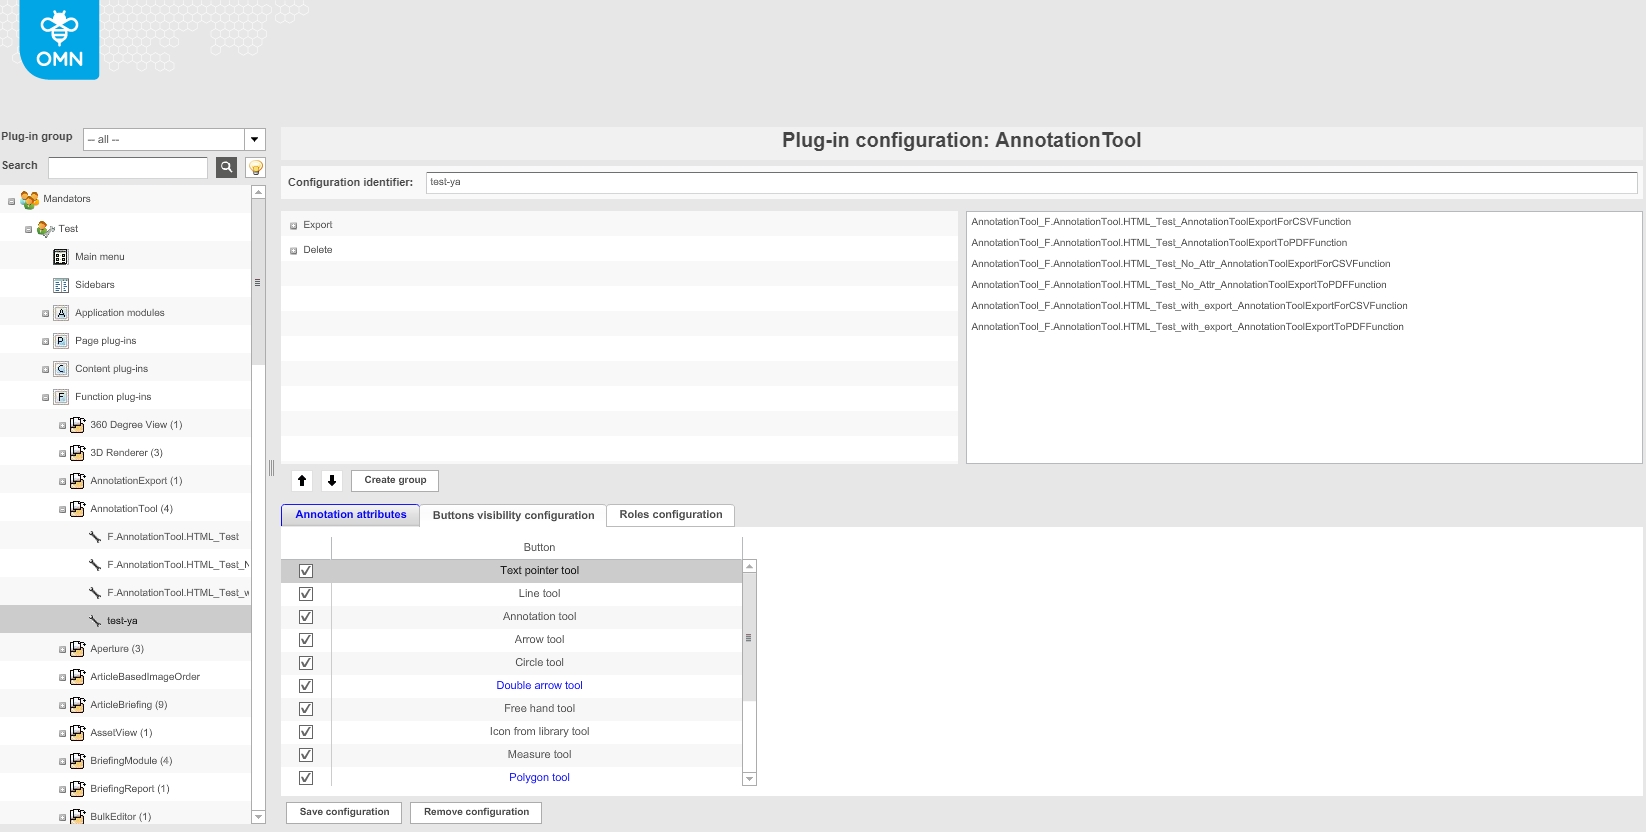Click the Mandators group icon
This screenshot has height=832, width=1646.
[x=30, y=199]
